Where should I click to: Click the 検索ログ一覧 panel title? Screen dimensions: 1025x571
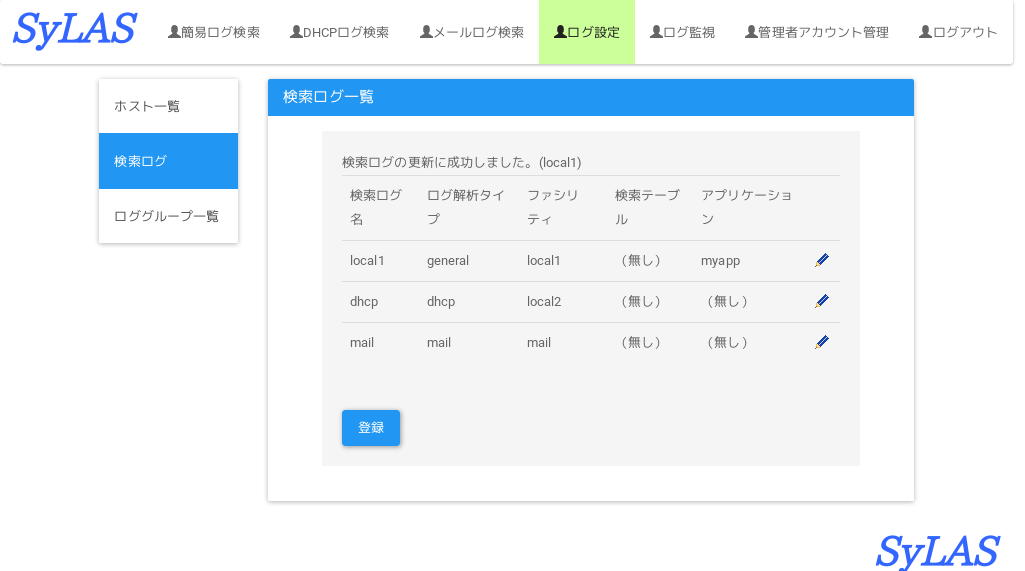[x=328, y=97]
